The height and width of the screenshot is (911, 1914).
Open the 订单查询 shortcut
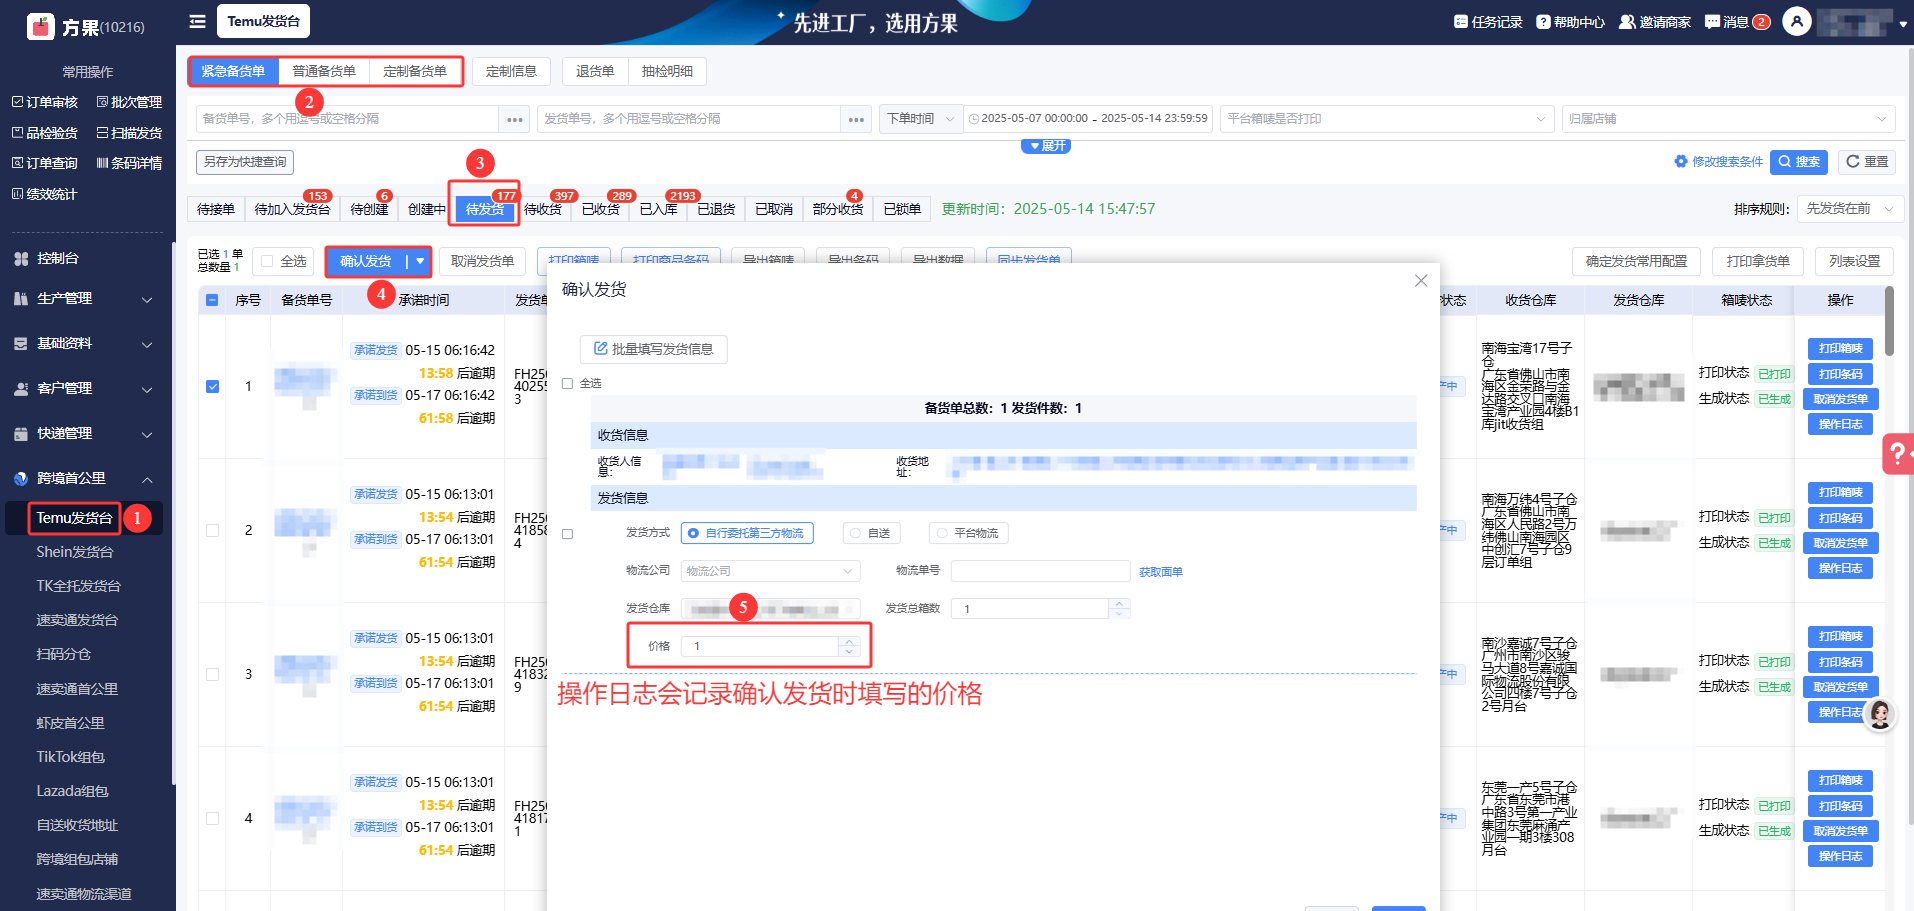click(45, 163)
